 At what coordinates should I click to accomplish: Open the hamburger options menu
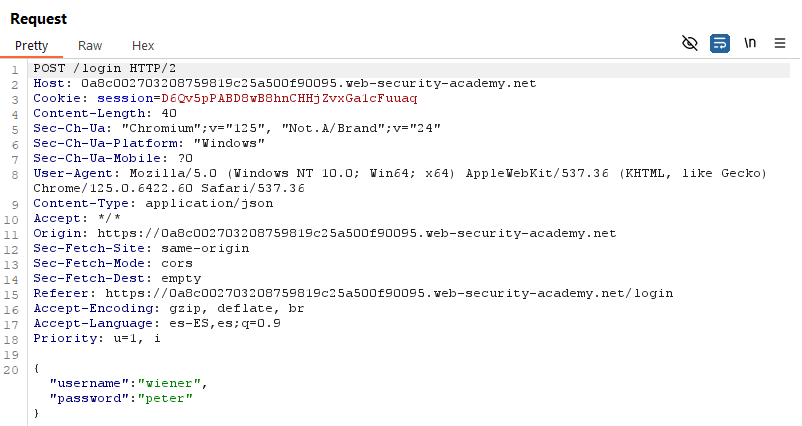tap(780, 43)
